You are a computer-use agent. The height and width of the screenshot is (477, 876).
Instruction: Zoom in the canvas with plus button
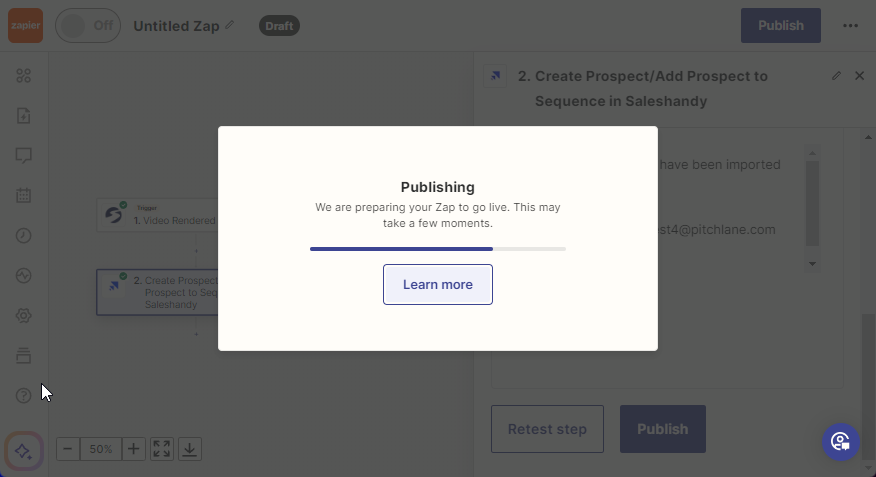click(134, 449)
